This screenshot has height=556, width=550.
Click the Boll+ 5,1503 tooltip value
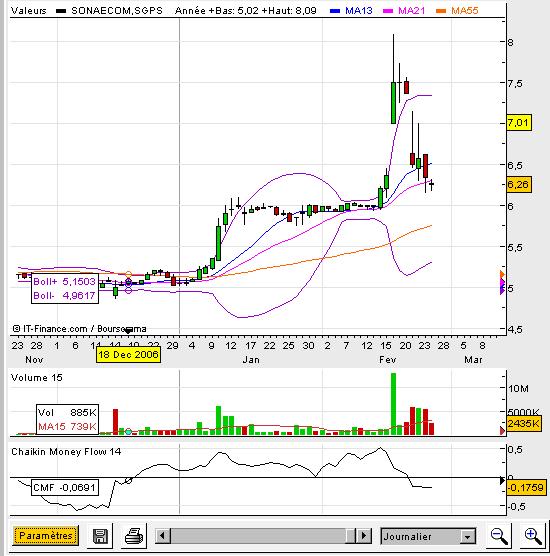65,282
